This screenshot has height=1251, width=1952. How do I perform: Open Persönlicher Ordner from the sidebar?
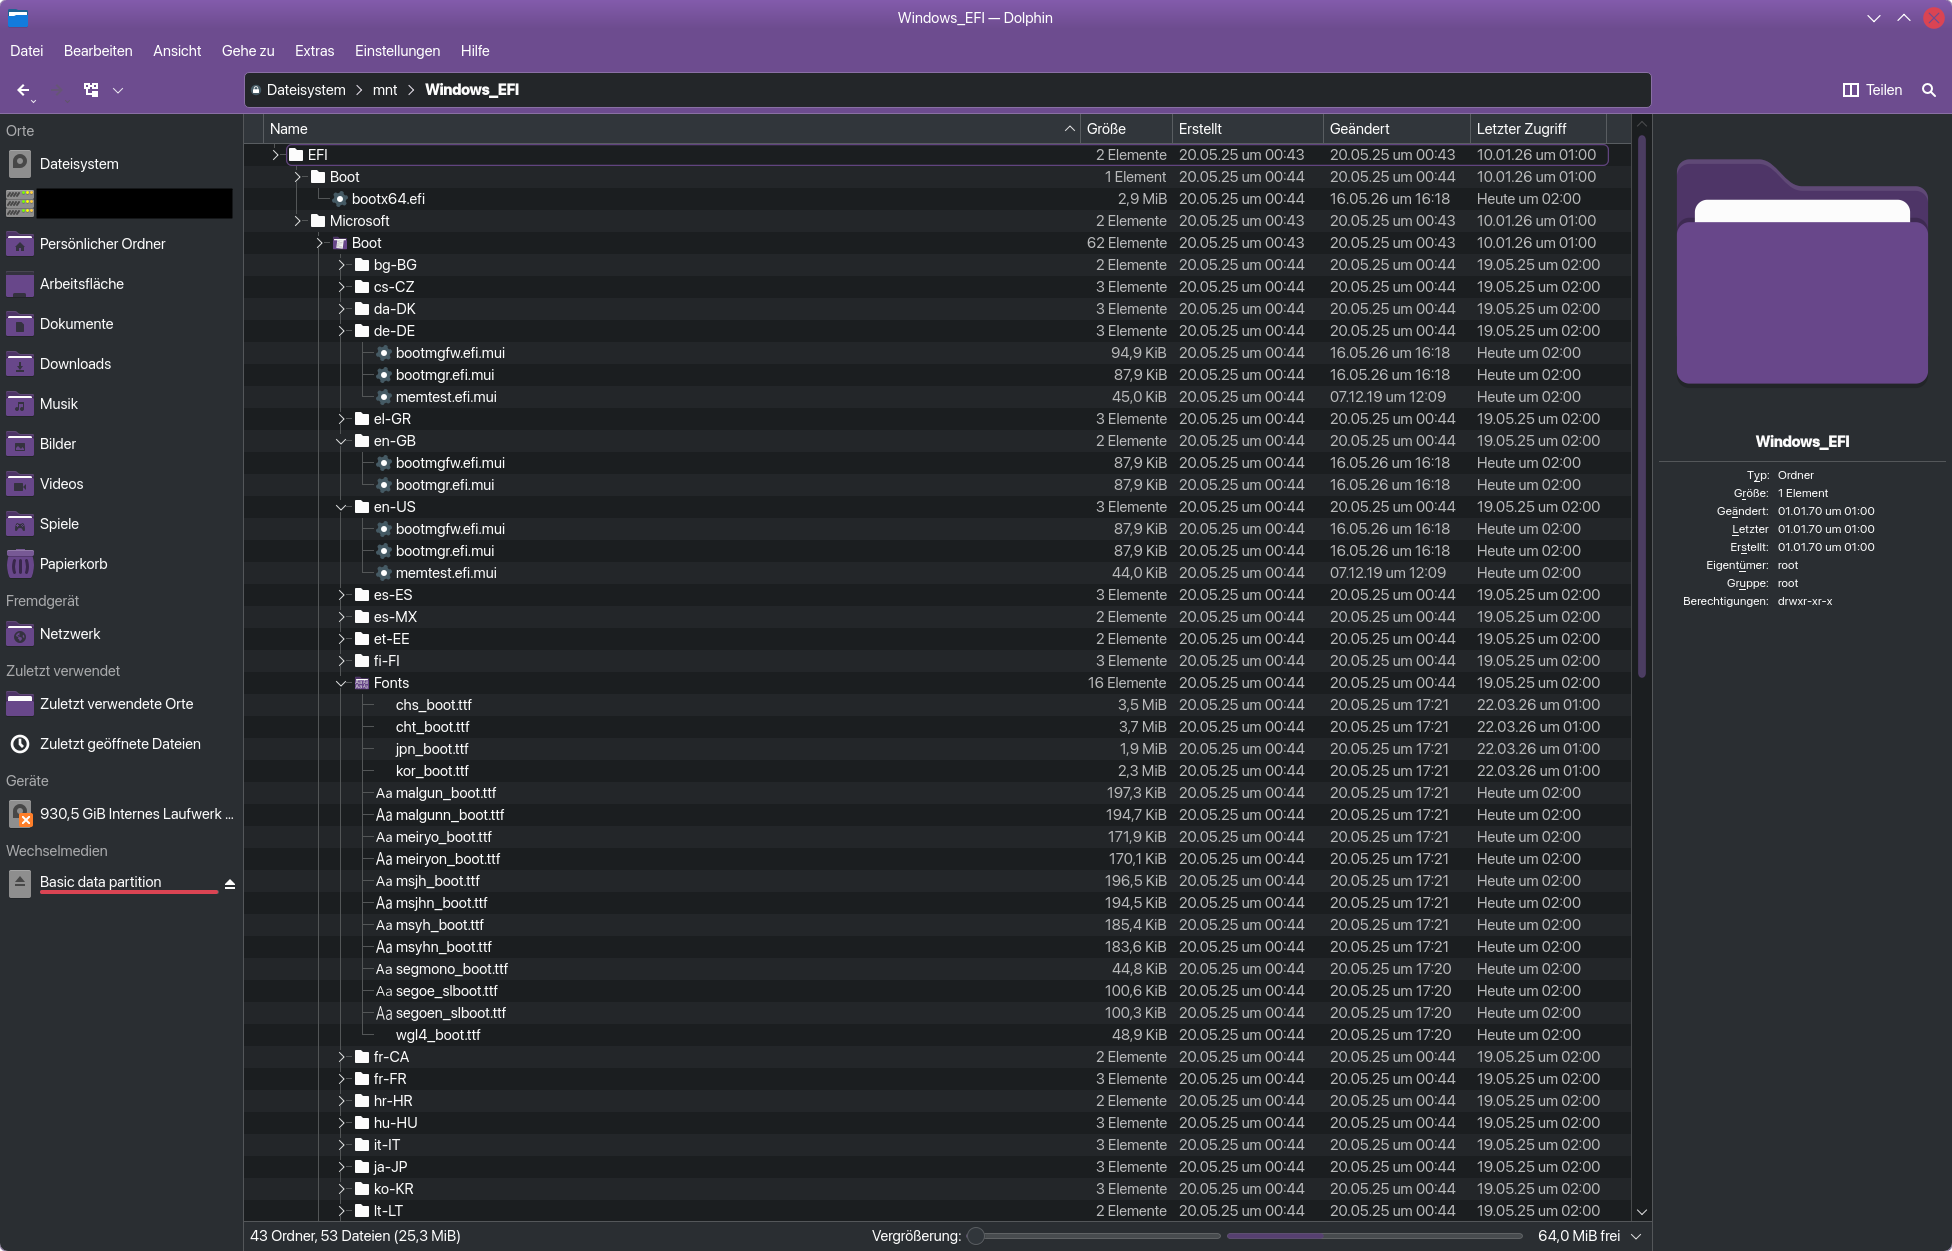[x=120, y=244]
